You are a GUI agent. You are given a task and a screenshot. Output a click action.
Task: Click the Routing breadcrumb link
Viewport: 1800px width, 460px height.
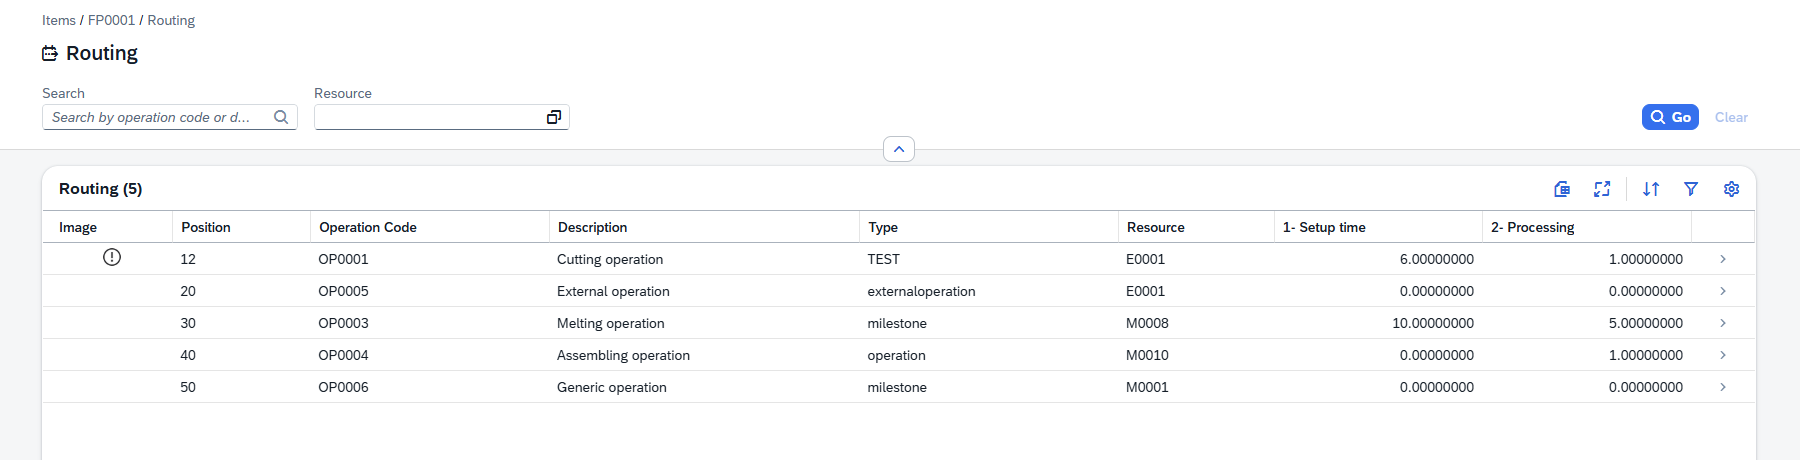click(171, 20)
